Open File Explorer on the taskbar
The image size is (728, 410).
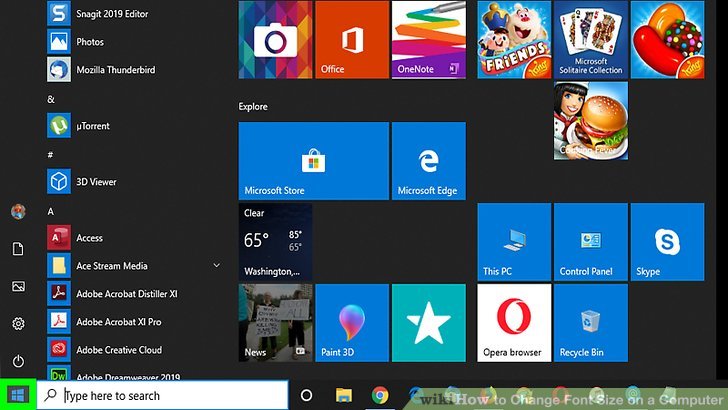(344, 396)
